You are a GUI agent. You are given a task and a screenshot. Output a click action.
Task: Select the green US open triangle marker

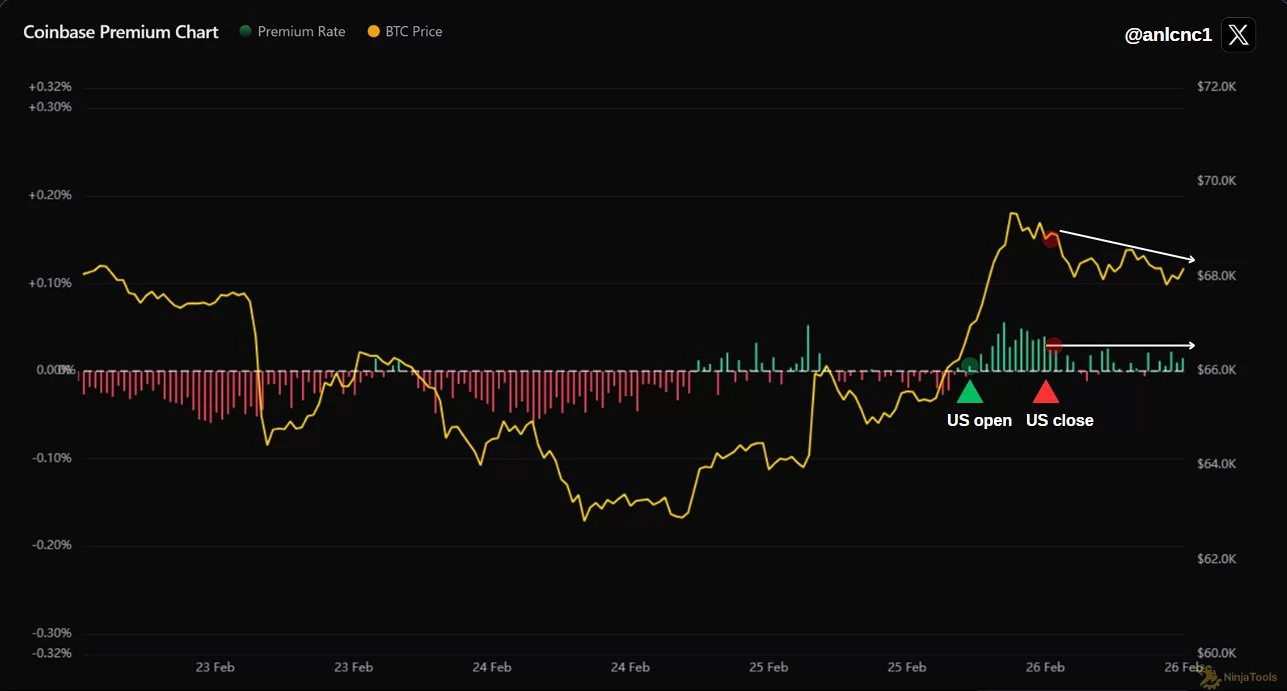click(x=970, y=391)
